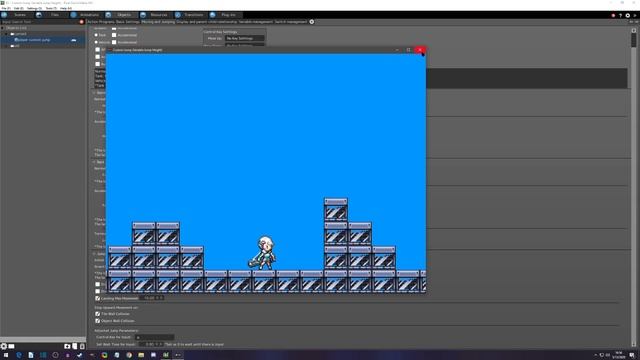
Task: Open object list settings gear at bottom left
Action: click(x=4, y=346)
